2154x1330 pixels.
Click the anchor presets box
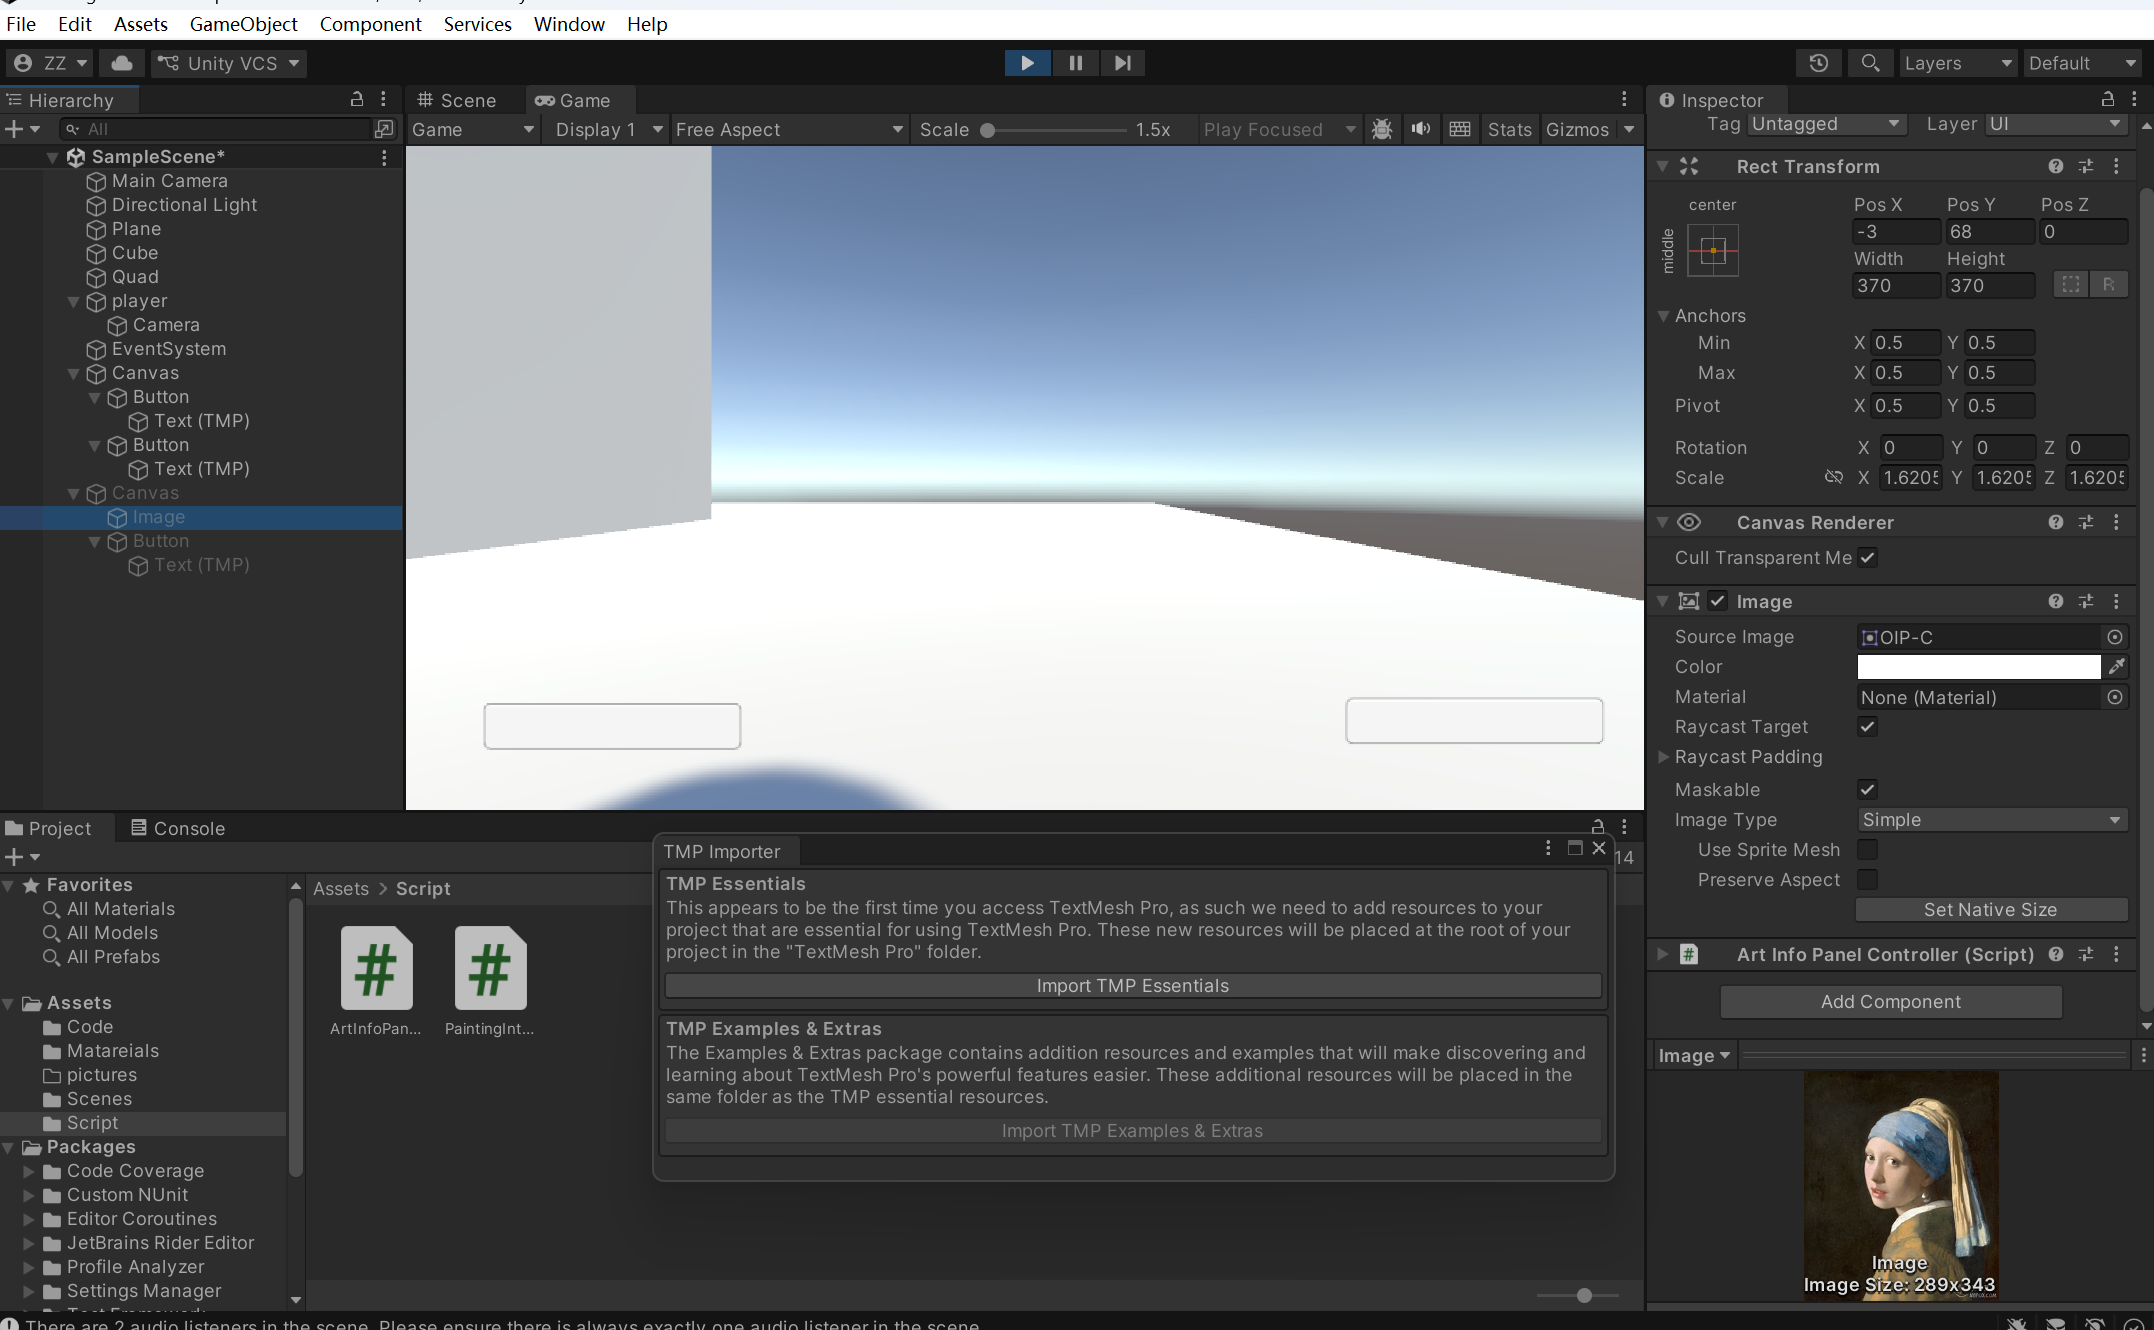[x=1713, y=250]
